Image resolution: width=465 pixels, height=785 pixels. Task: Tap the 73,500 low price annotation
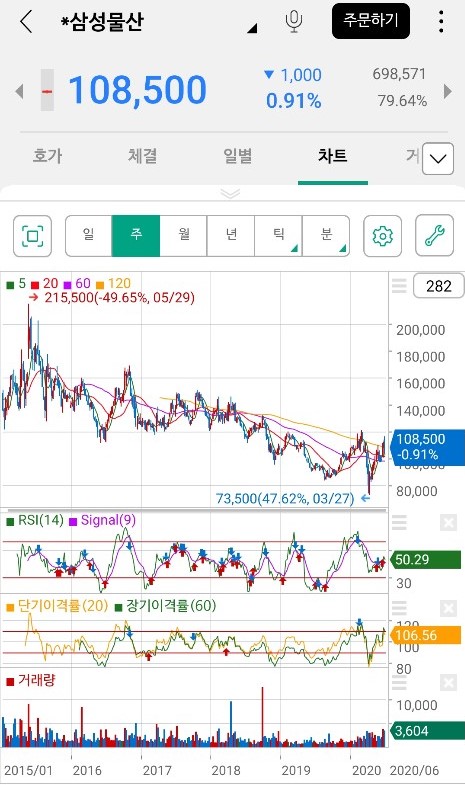pos(293,499)
